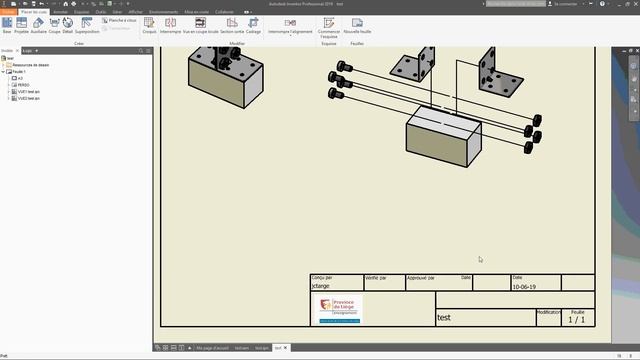Open the Placer les vues tab
640x360 pixels.
click(34, 12)
